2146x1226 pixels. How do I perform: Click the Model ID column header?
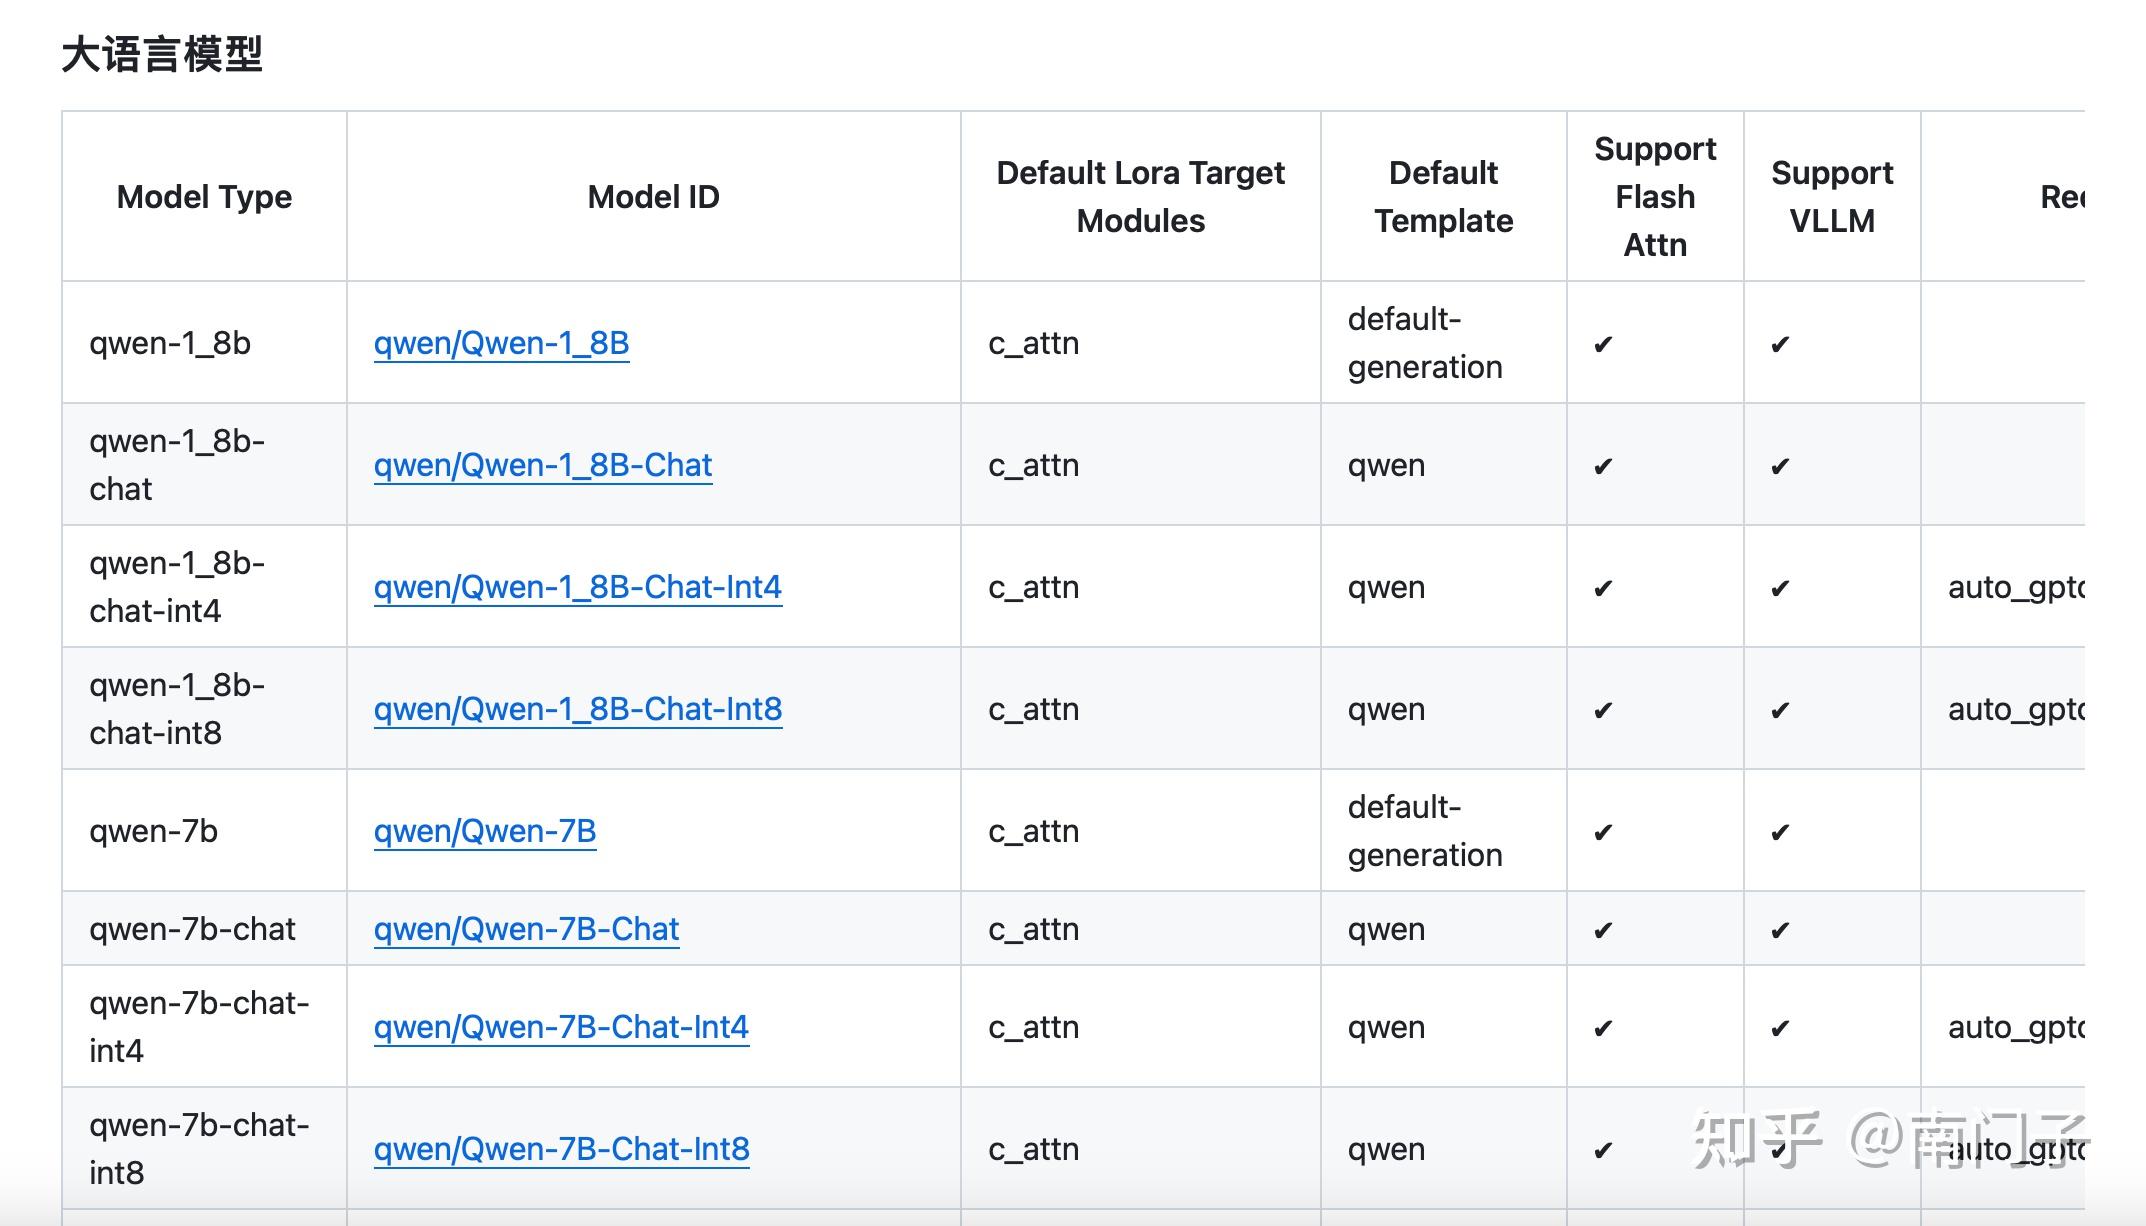653,197
